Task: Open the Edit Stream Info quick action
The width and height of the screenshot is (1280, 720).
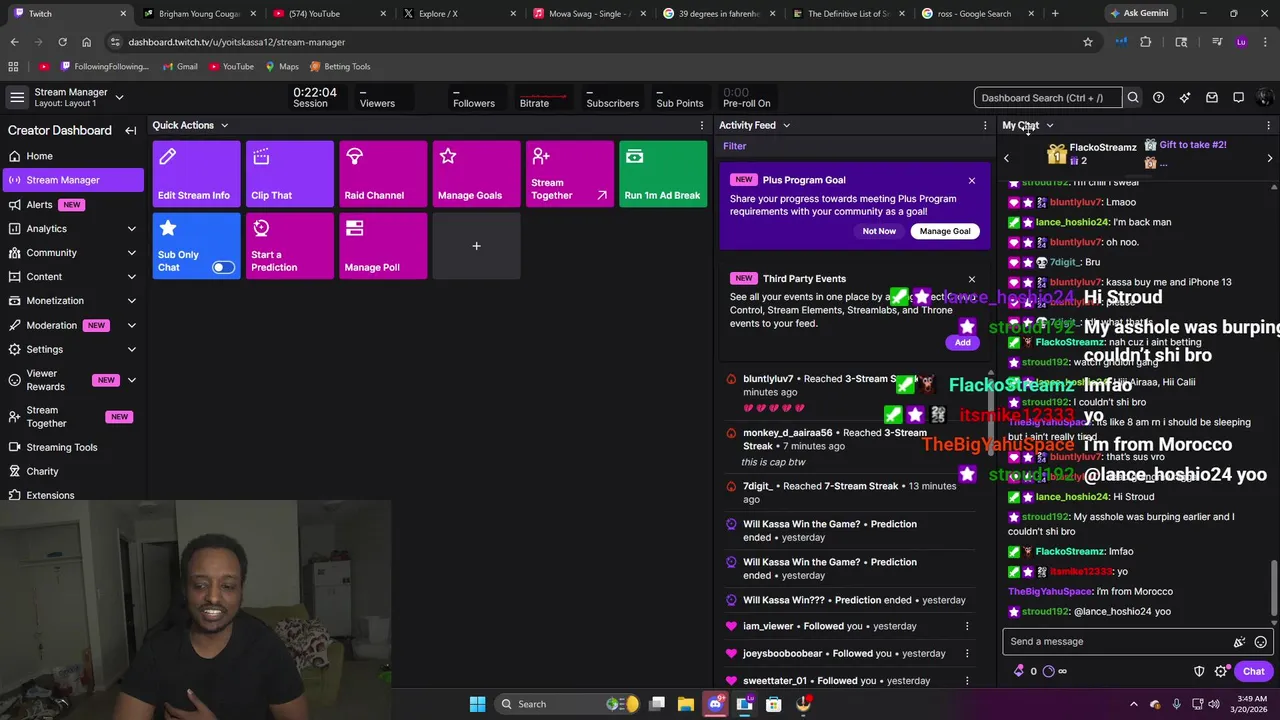Action: (x=196, y=174)
